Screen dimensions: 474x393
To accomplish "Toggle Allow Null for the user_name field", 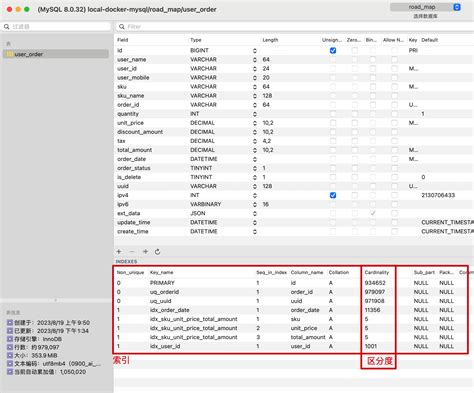I will point(394,59).
